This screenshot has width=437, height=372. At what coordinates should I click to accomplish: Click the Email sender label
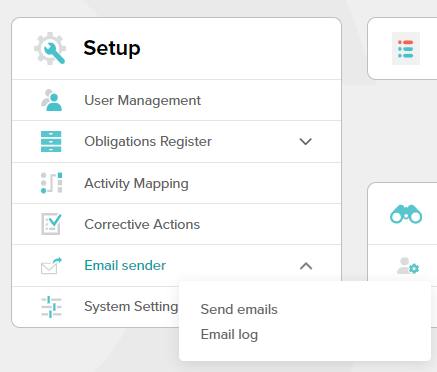[x=125, y=265]
